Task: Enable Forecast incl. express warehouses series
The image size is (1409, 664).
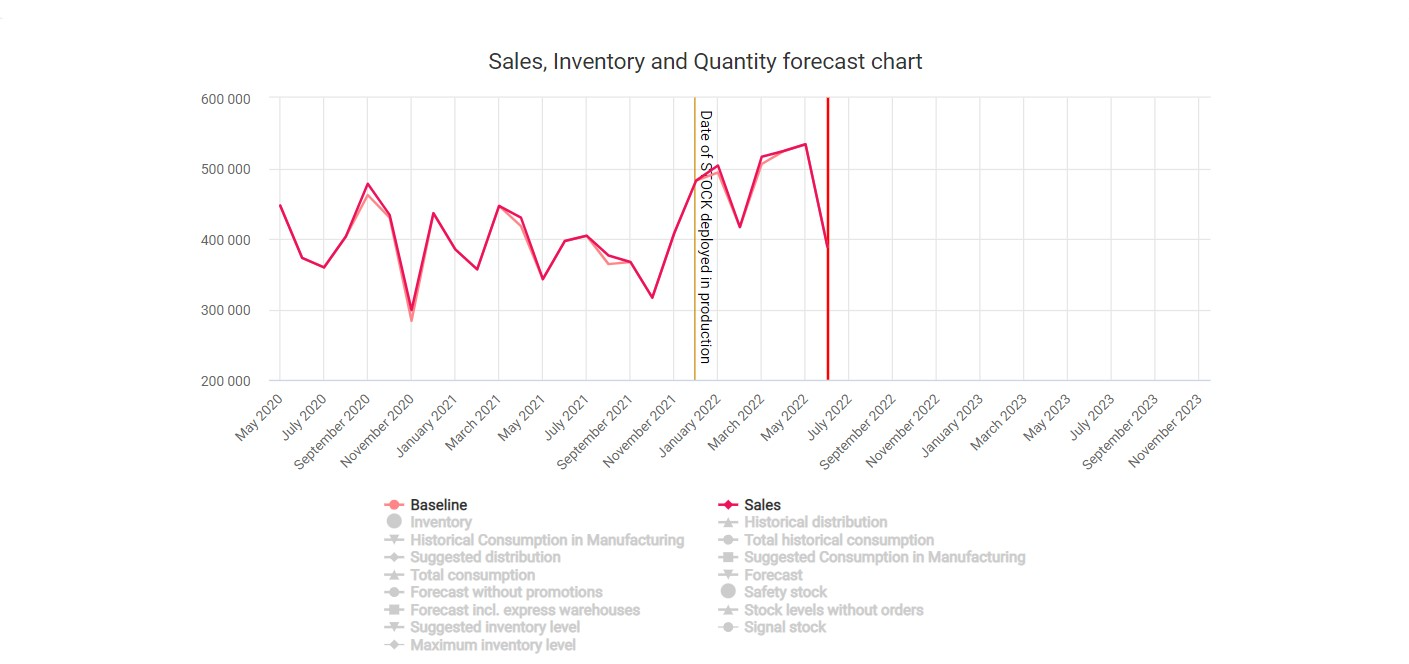Action: (524, 610)
